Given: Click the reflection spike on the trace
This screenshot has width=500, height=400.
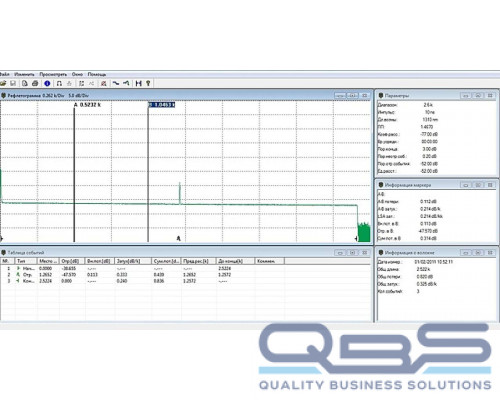Looking at the screenshot, I should [x=180, y=193].
